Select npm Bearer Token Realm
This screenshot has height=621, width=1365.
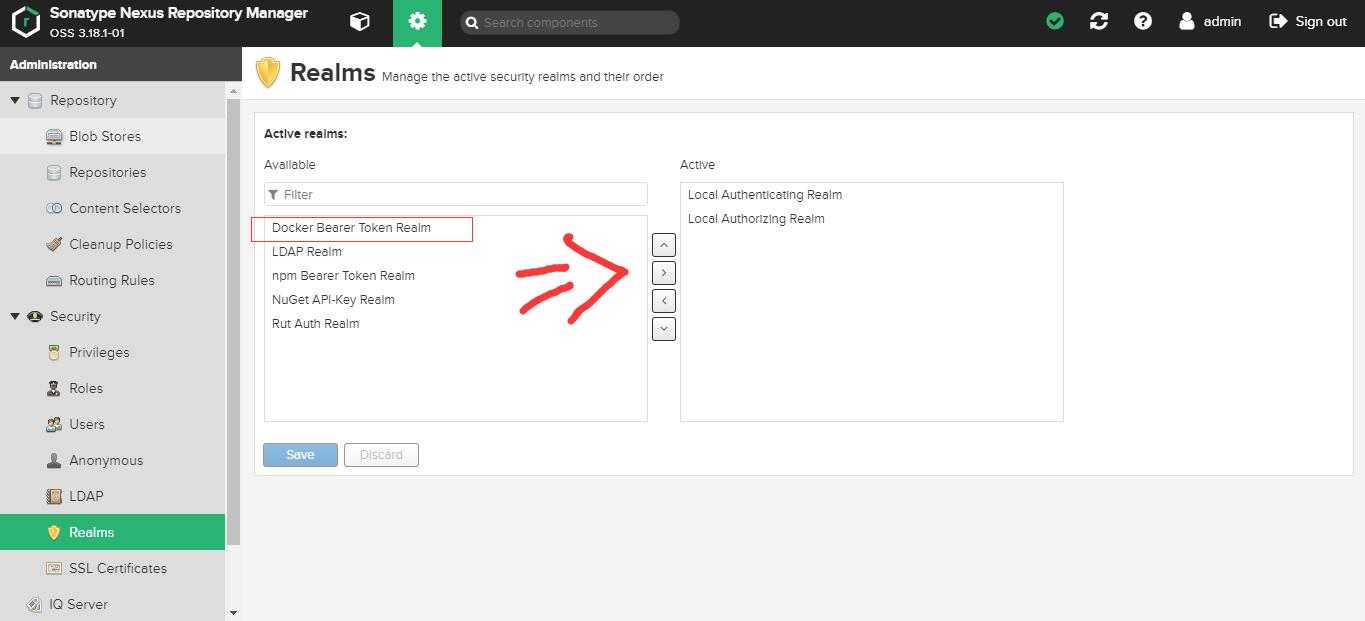456,276
